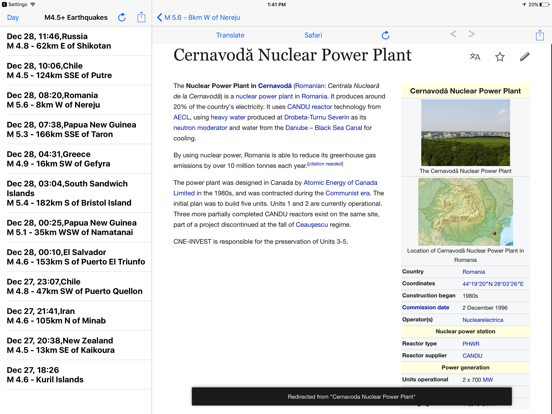Screen dimensions: 552x414
Task: Open the Translate option
Action: point(230,35)
